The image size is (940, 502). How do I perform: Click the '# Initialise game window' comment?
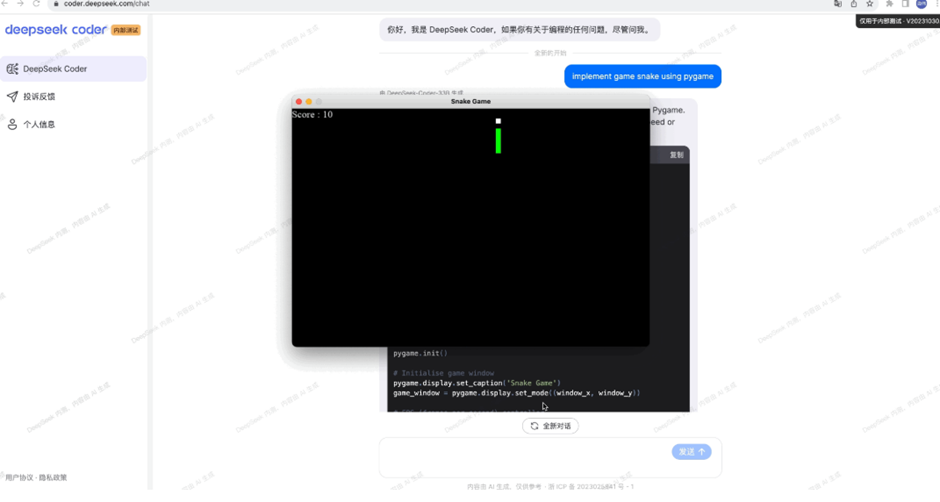pyautogui.click(x=444, y=373)
